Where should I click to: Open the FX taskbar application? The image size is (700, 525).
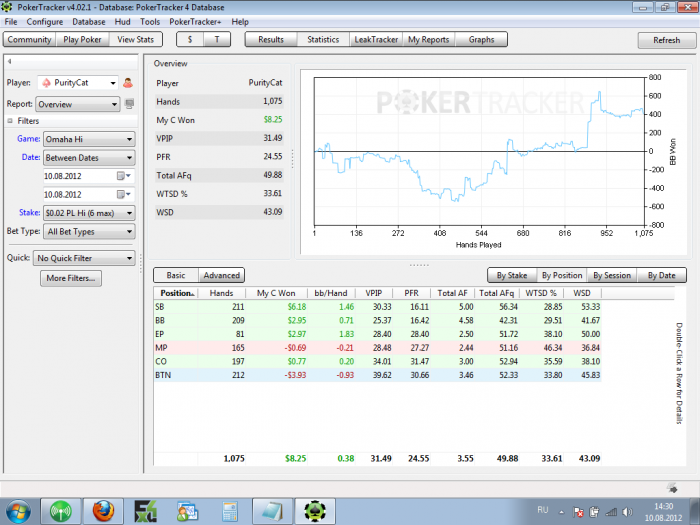point(146,512)
